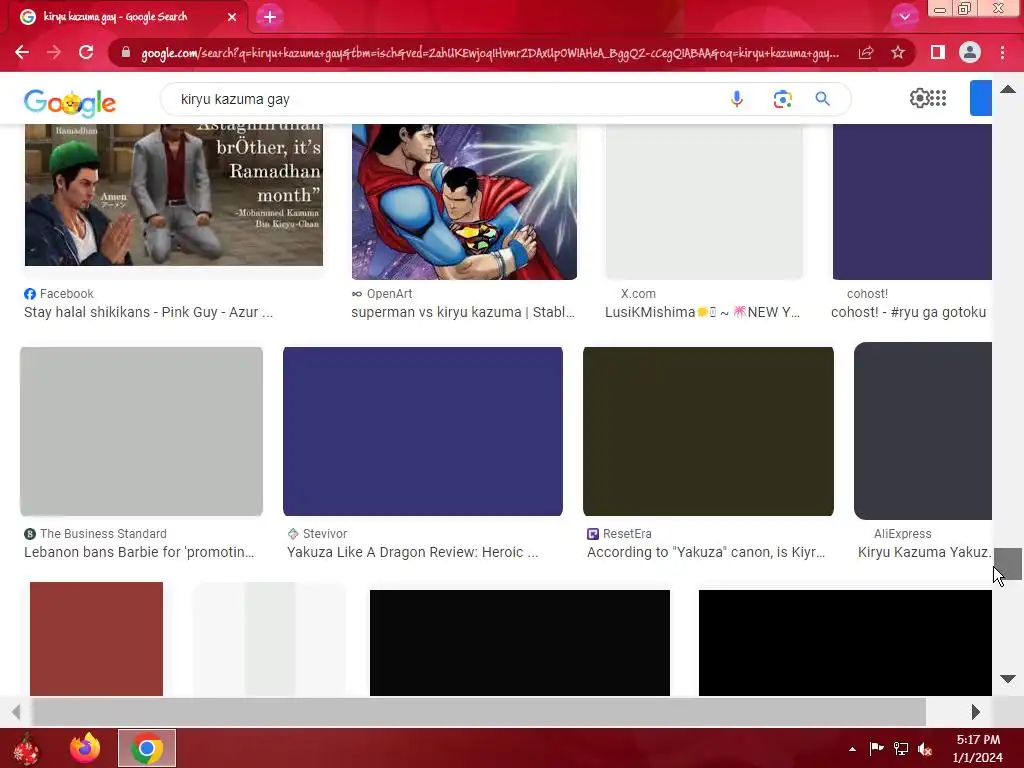Open a new tab
This screenshot has height=768, width=1024.
270,17
